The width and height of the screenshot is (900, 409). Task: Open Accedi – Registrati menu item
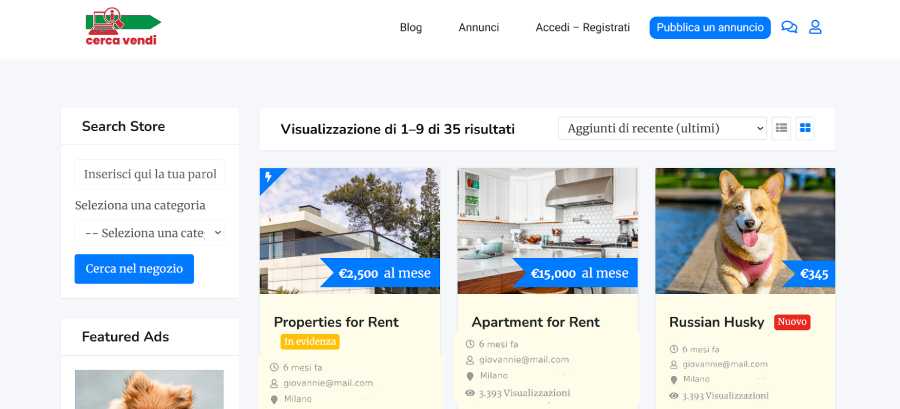(x=583, y=28)
